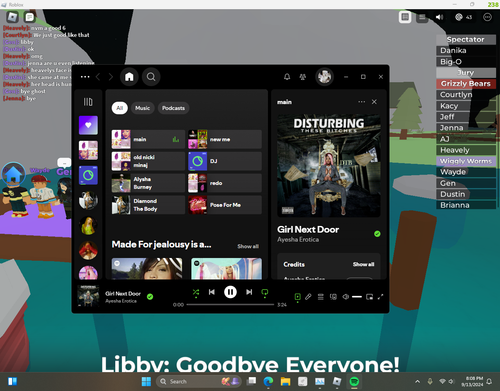Toggle repeat in the player bar

coord(265,293)
